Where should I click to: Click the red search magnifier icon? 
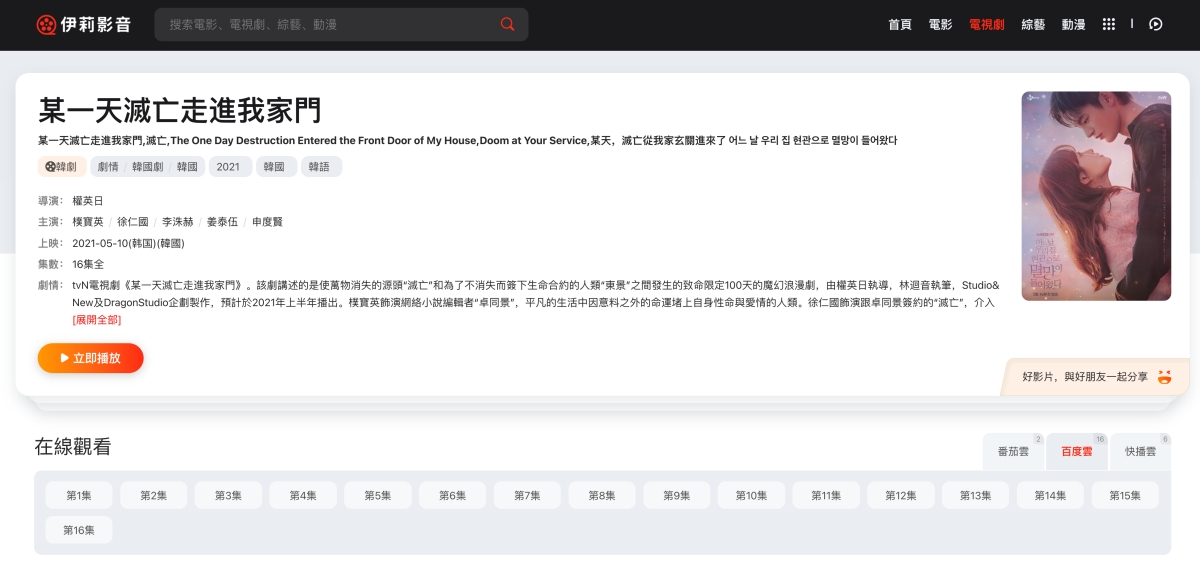tap(508, 24)
